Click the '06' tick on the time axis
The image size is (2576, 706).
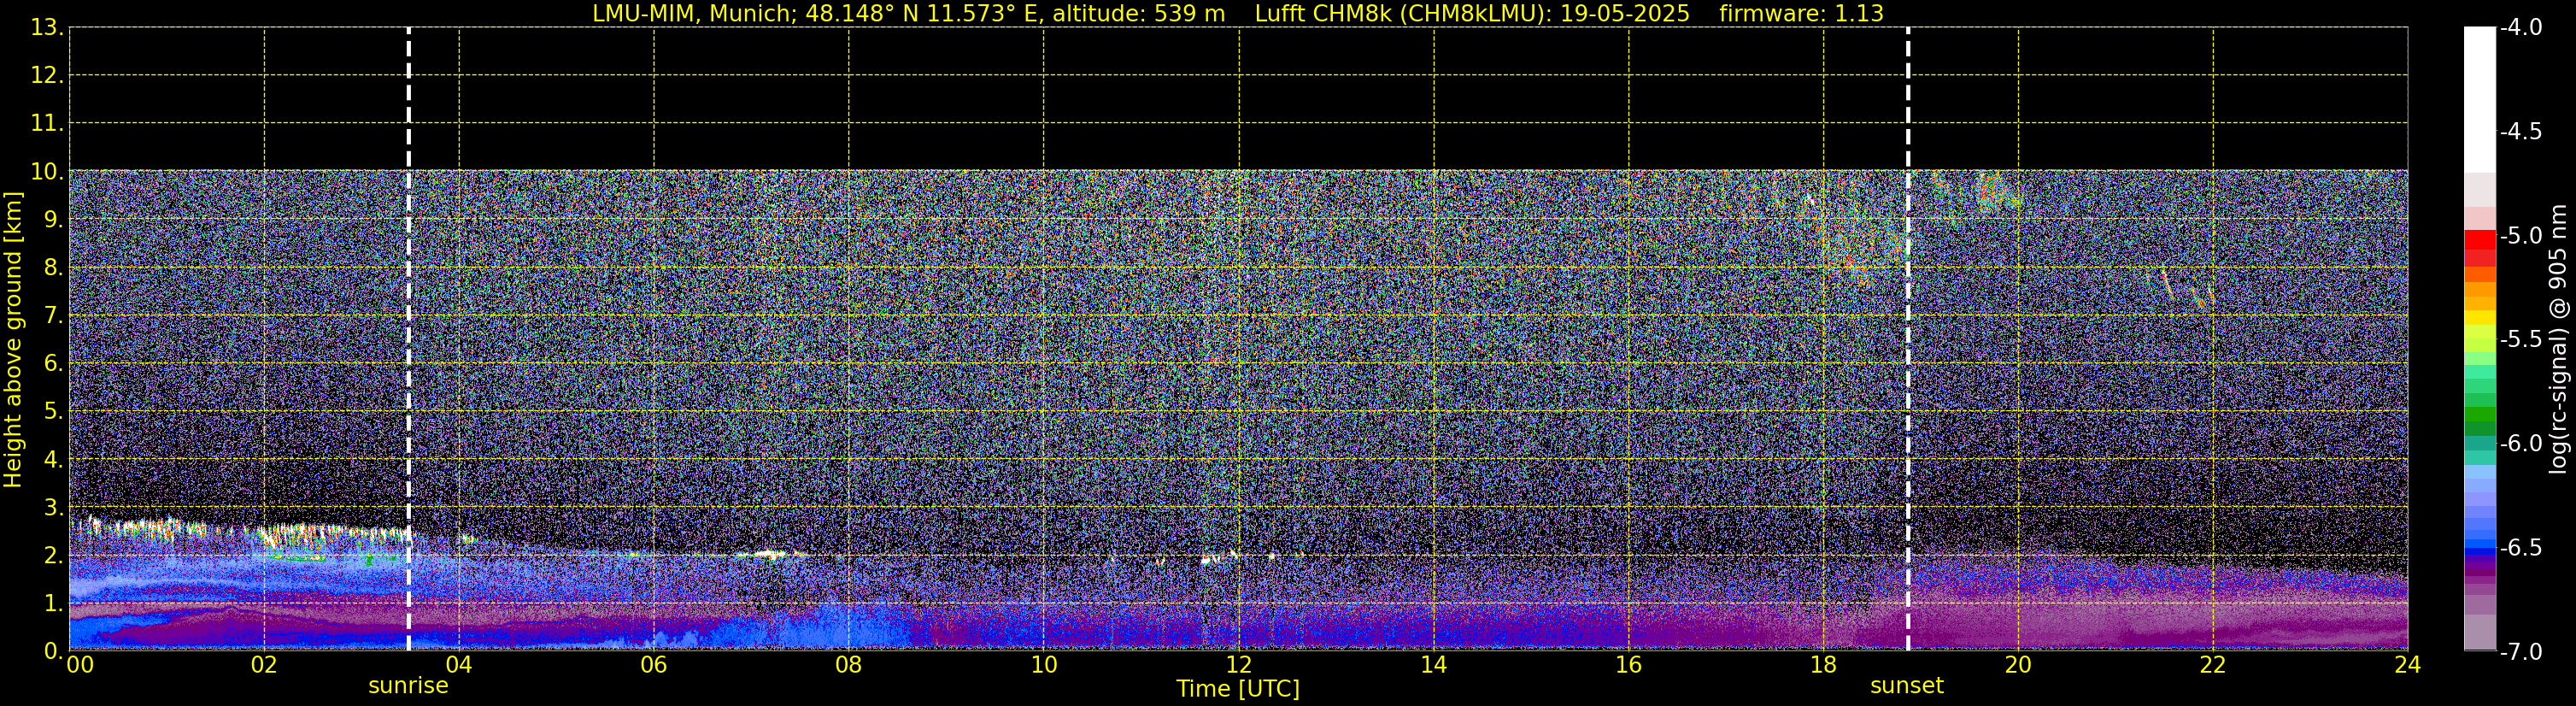[654, 666]
